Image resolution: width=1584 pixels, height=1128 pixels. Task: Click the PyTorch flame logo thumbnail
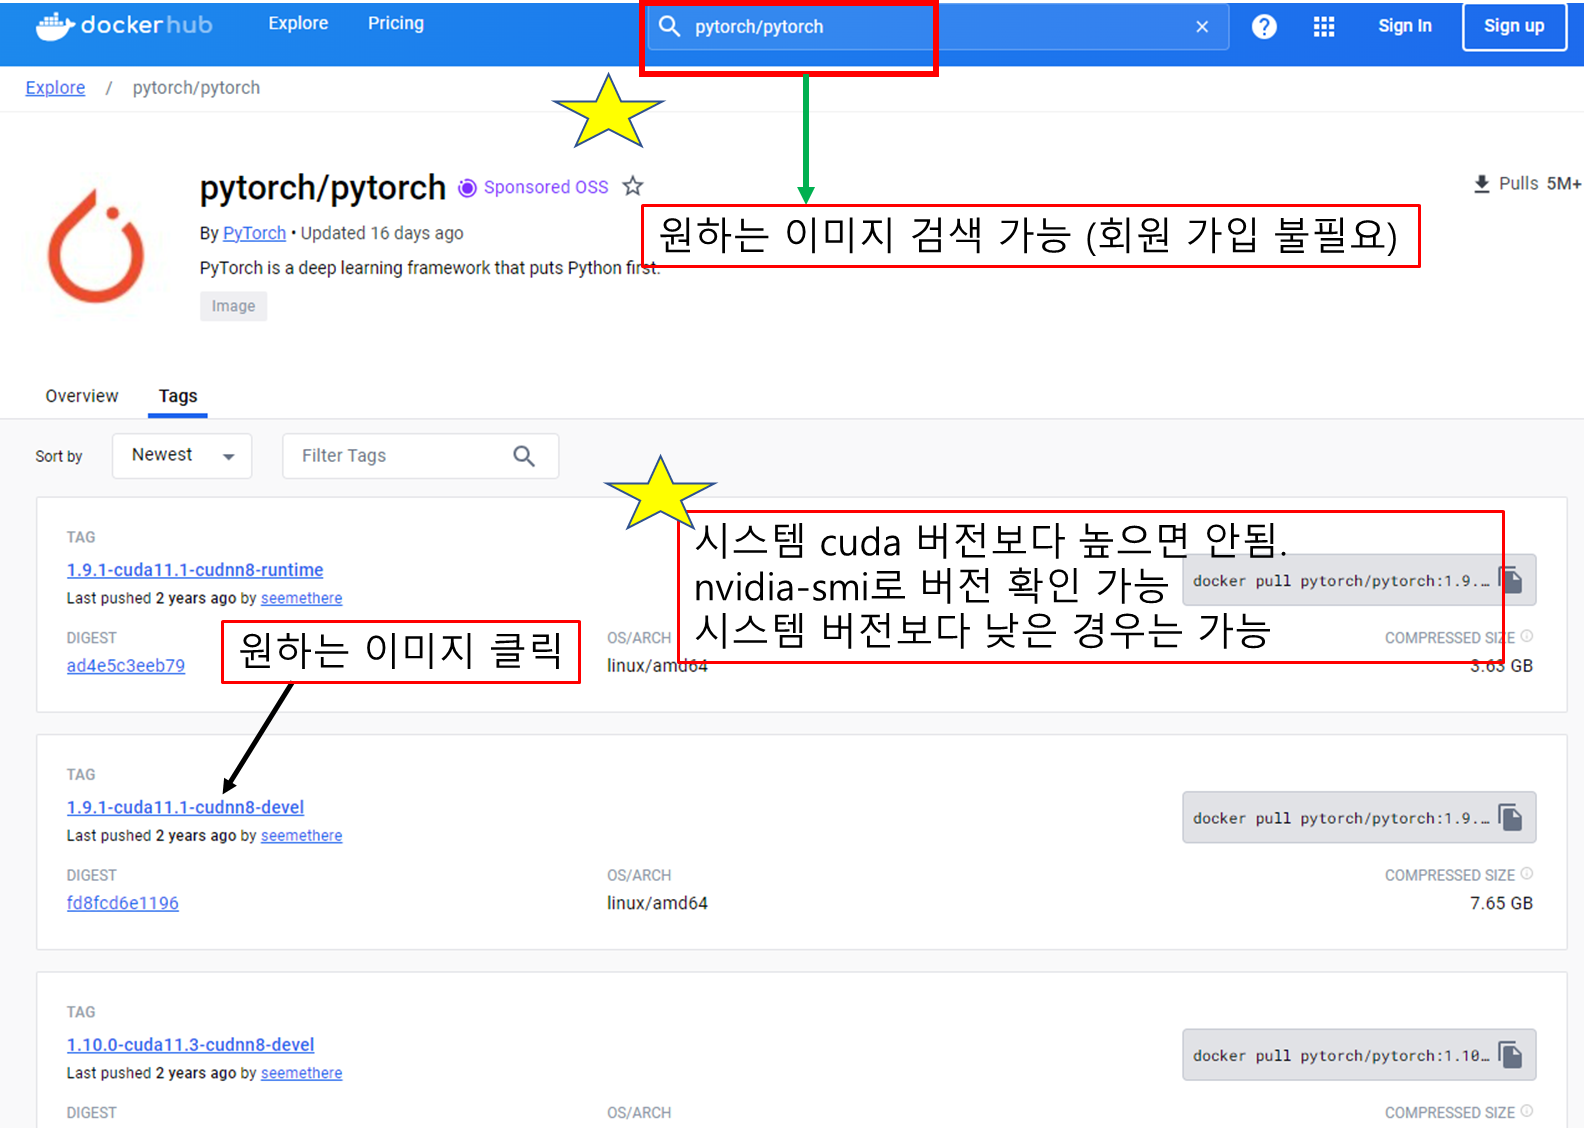click(97, 246)
